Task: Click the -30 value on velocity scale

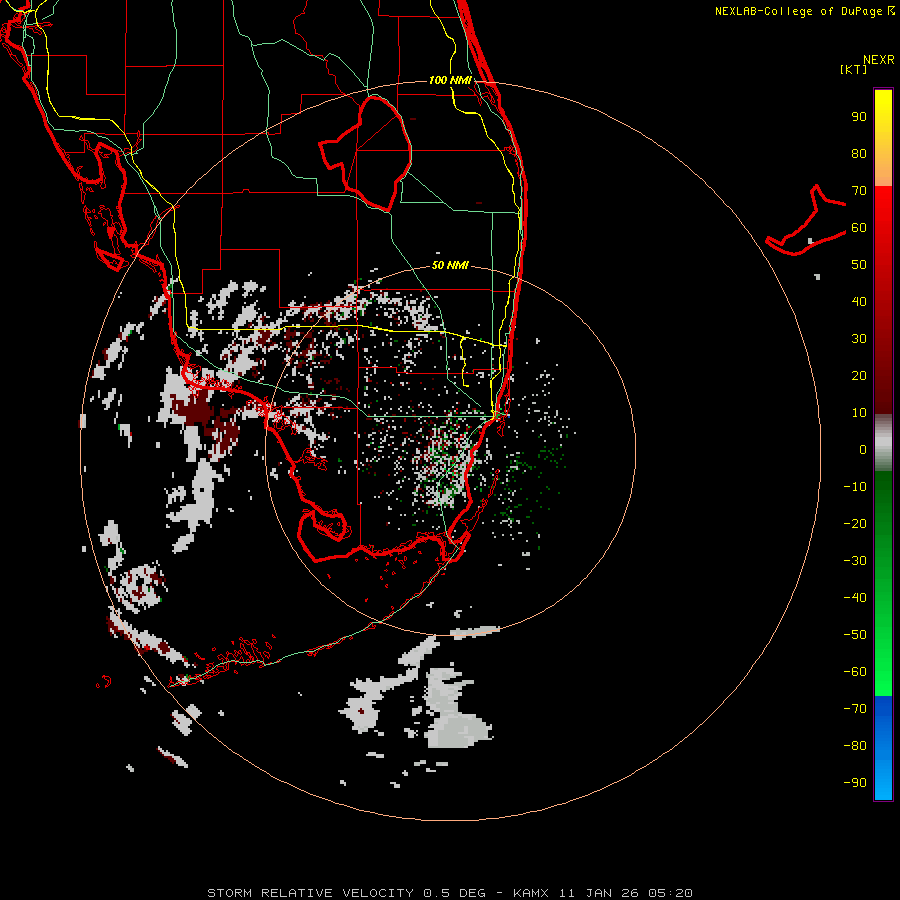Action: (855, 561)
